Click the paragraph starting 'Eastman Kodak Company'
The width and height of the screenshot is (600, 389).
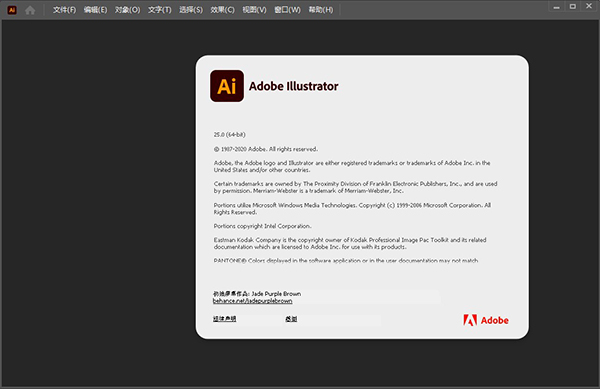click(350, 243)
